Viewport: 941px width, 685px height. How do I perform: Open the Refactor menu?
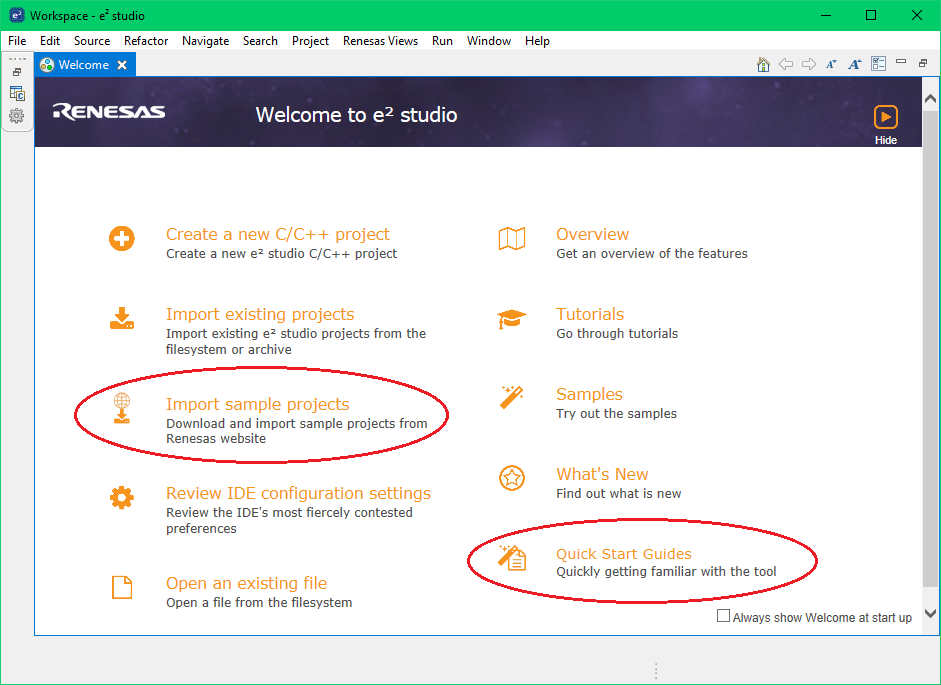(x=146, y=41)
